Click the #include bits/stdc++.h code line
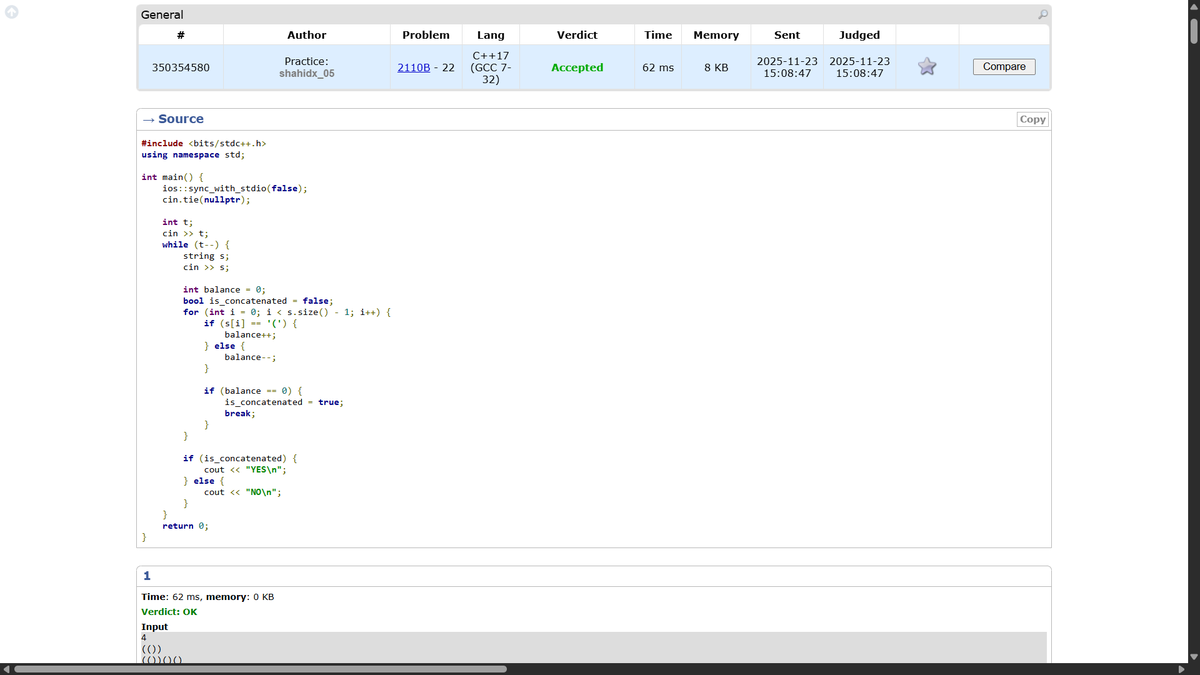 tap(204, 143)
